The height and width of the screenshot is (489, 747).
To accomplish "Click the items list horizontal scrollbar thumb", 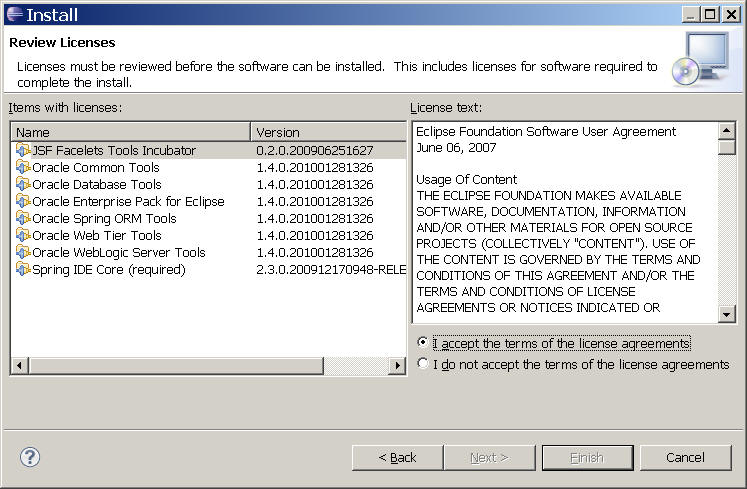I will 176,366.
